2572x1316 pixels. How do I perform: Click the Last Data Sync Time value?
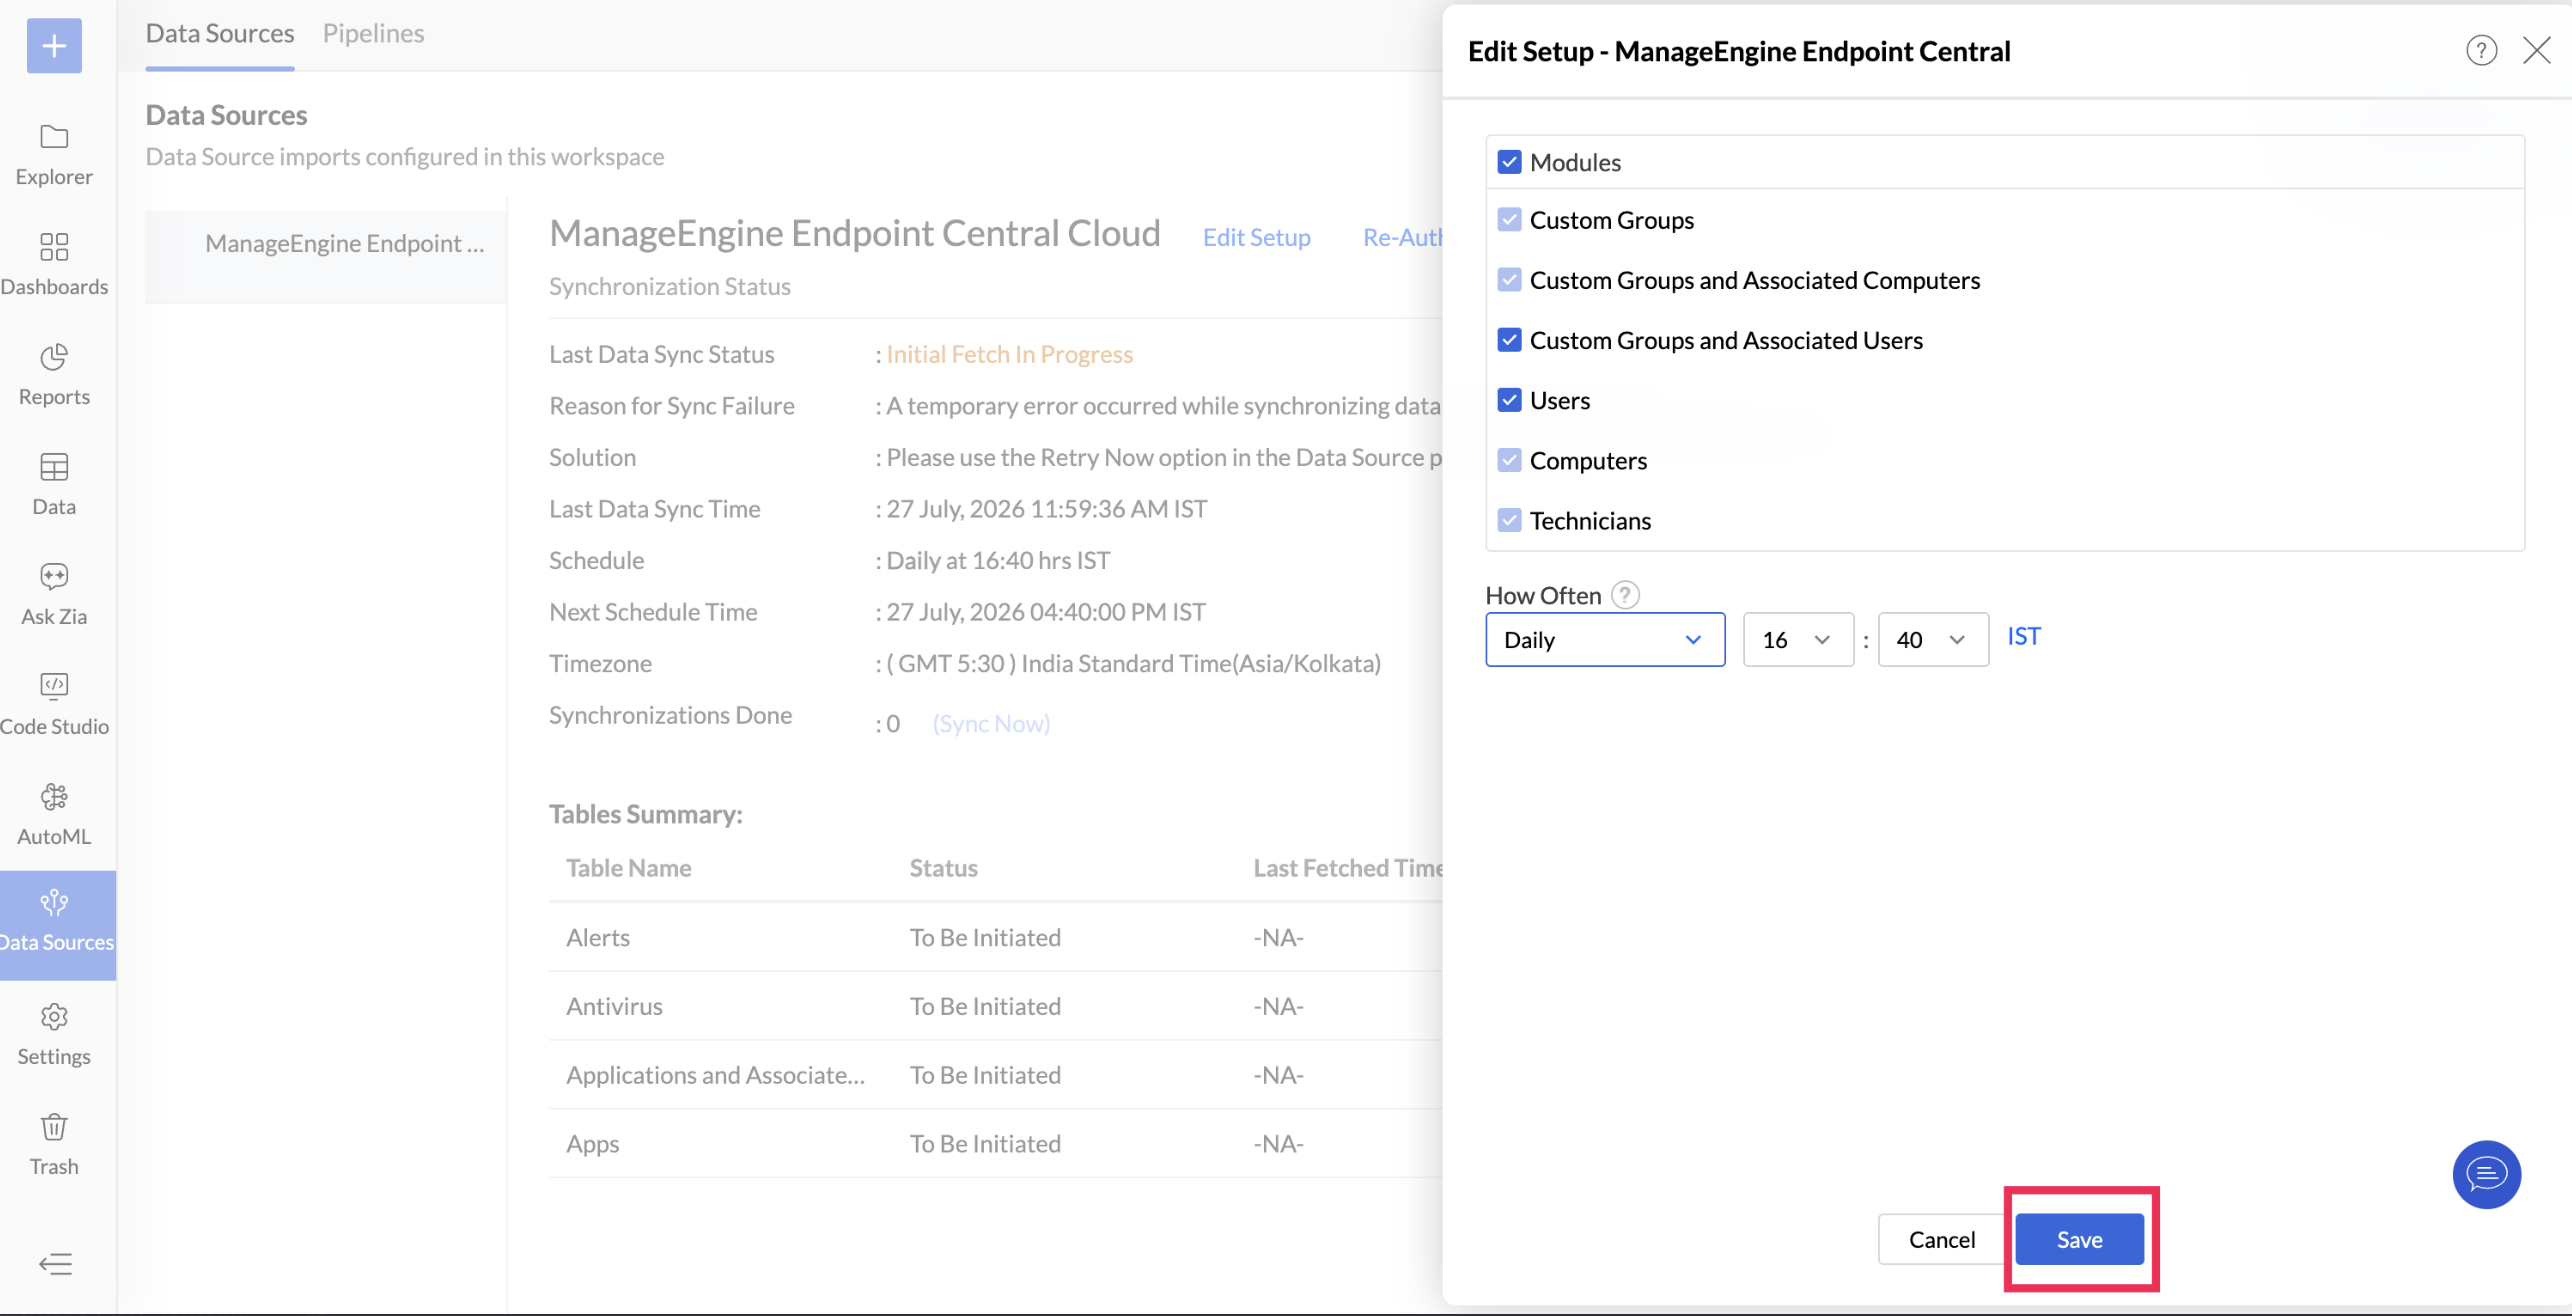click(x=1047, y=509)
